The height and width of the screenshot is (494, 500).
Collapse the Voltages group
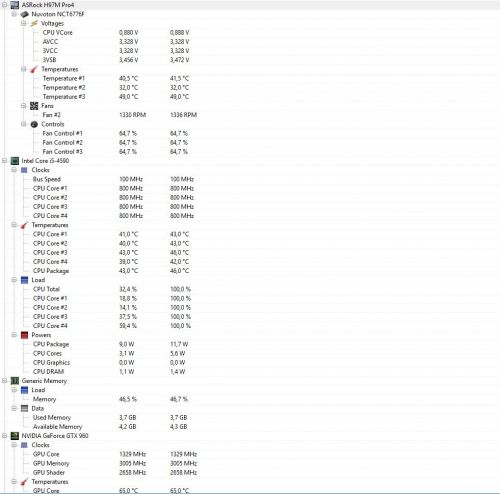[x=24, y=23]
